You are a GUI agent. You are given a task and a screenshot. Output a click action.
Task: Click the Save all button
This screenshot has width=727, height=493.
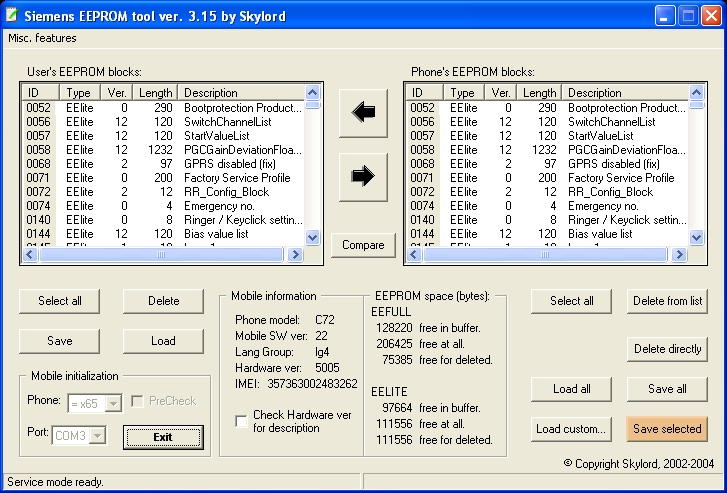(x=667, y=389)
